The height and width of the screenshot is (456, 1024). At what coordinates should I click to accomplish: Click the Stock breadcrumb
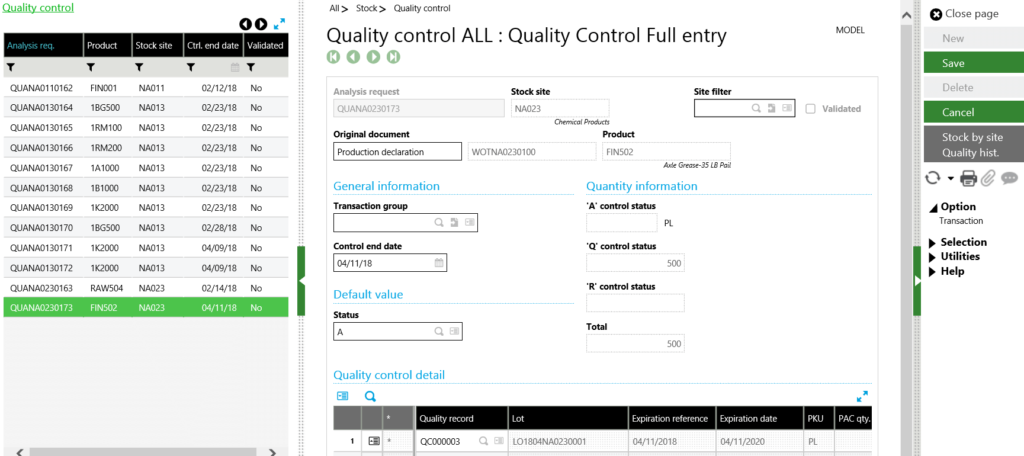coord(366,8)
